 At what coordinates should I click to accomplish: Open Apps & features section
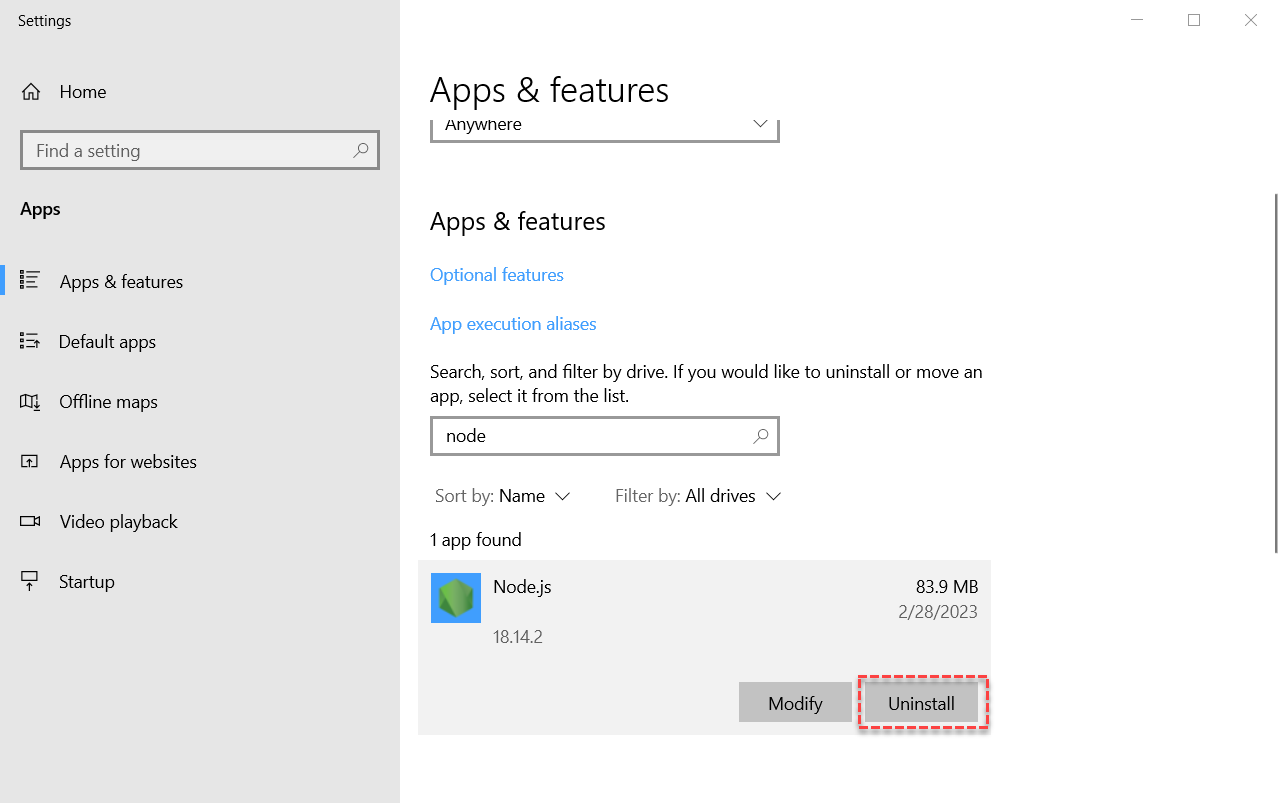(200, 281)
